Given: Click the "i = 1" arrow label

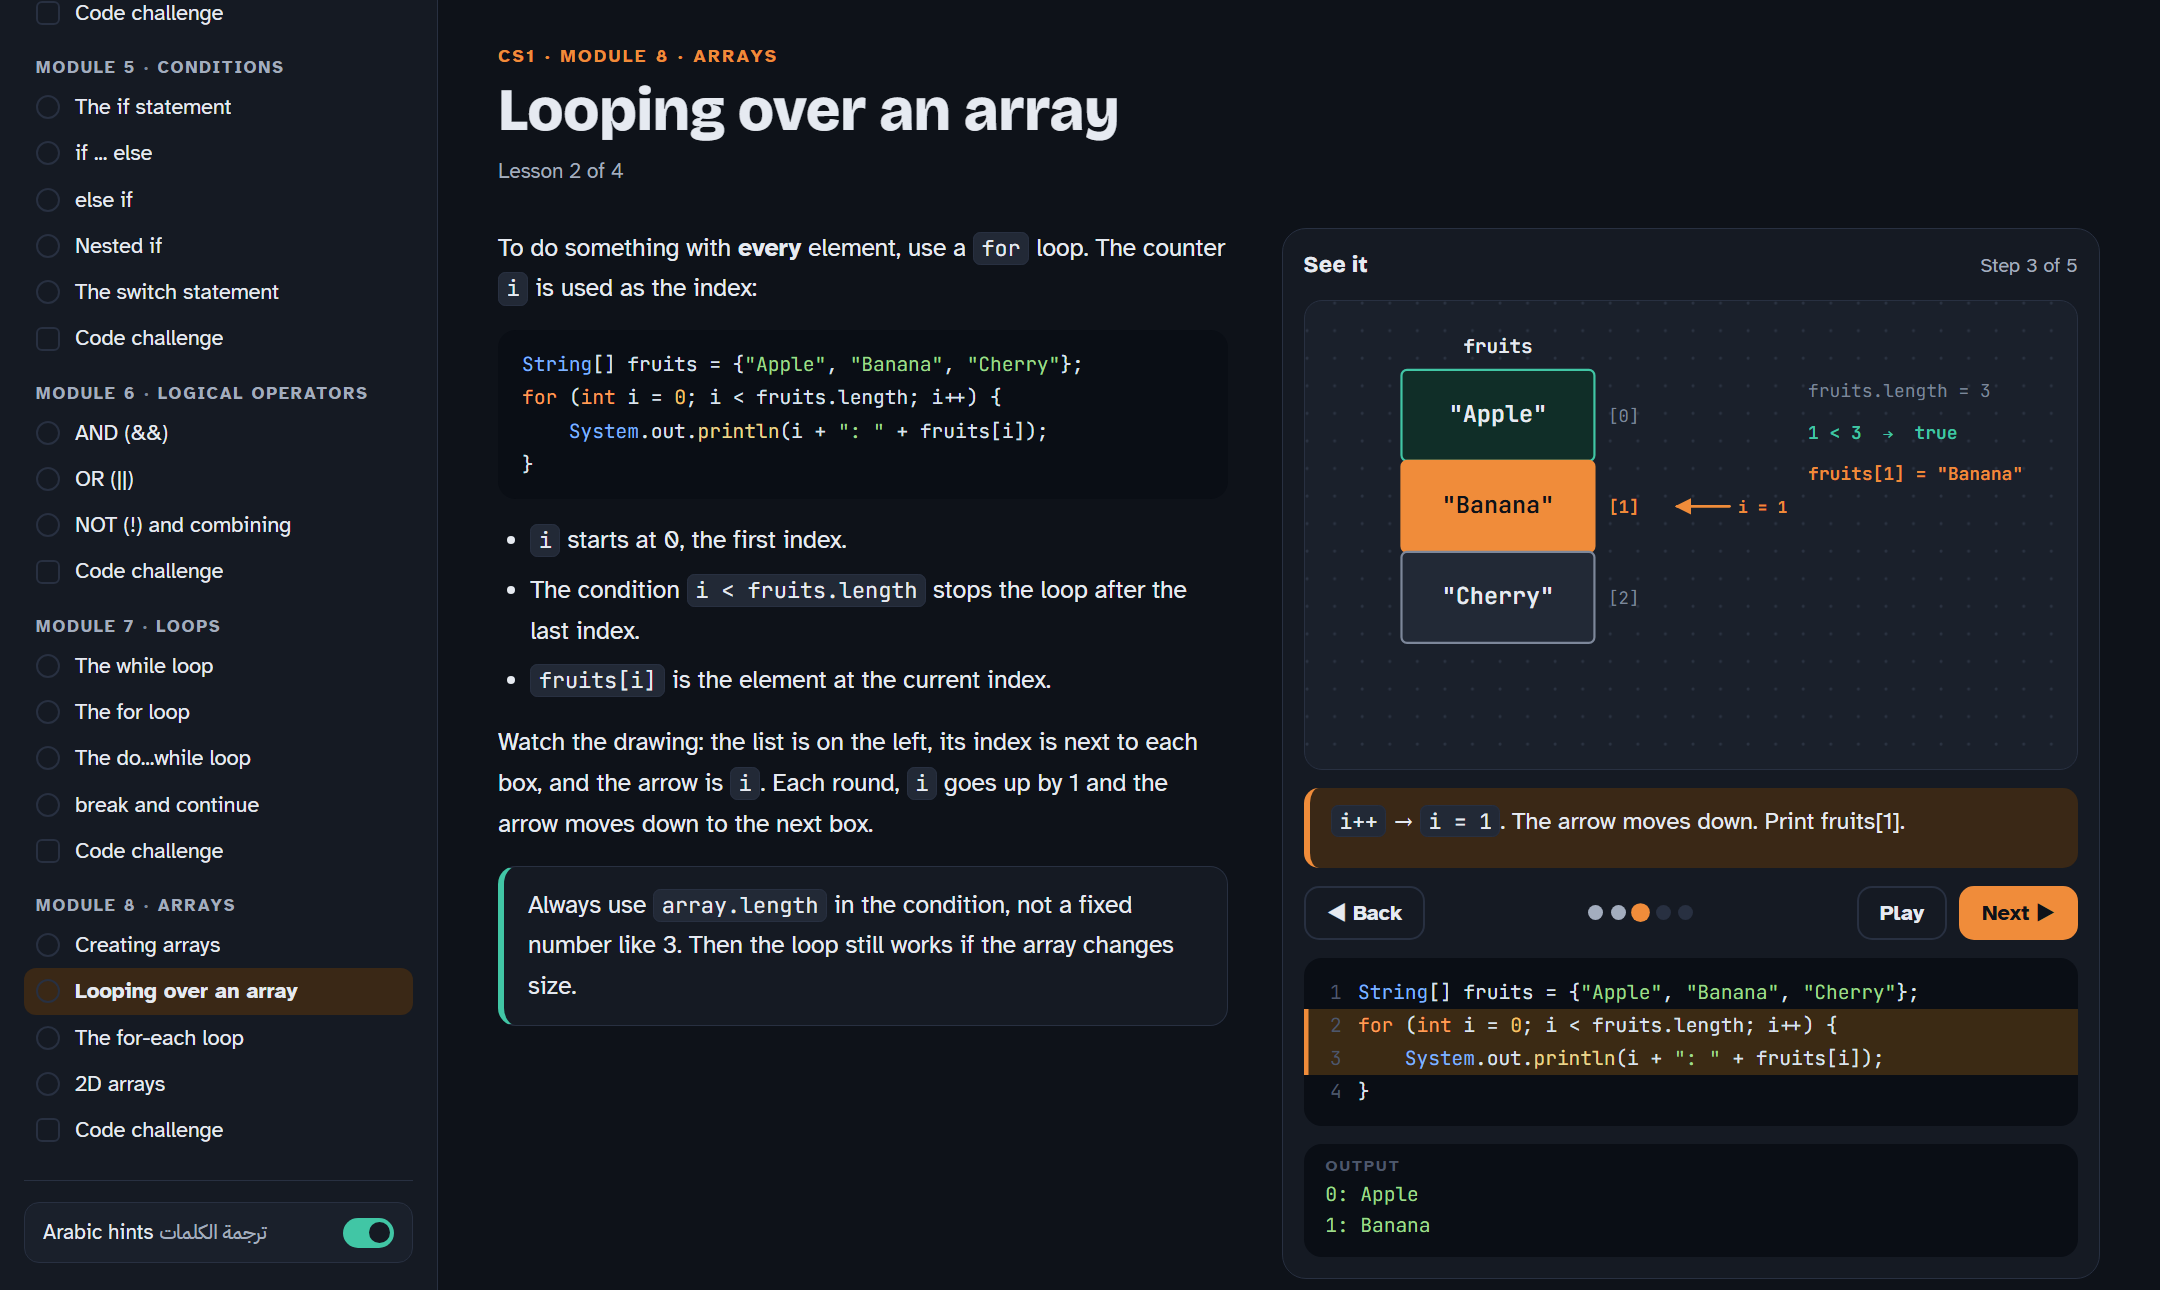Looking at the screenshot, I should tap(1762, 507).
